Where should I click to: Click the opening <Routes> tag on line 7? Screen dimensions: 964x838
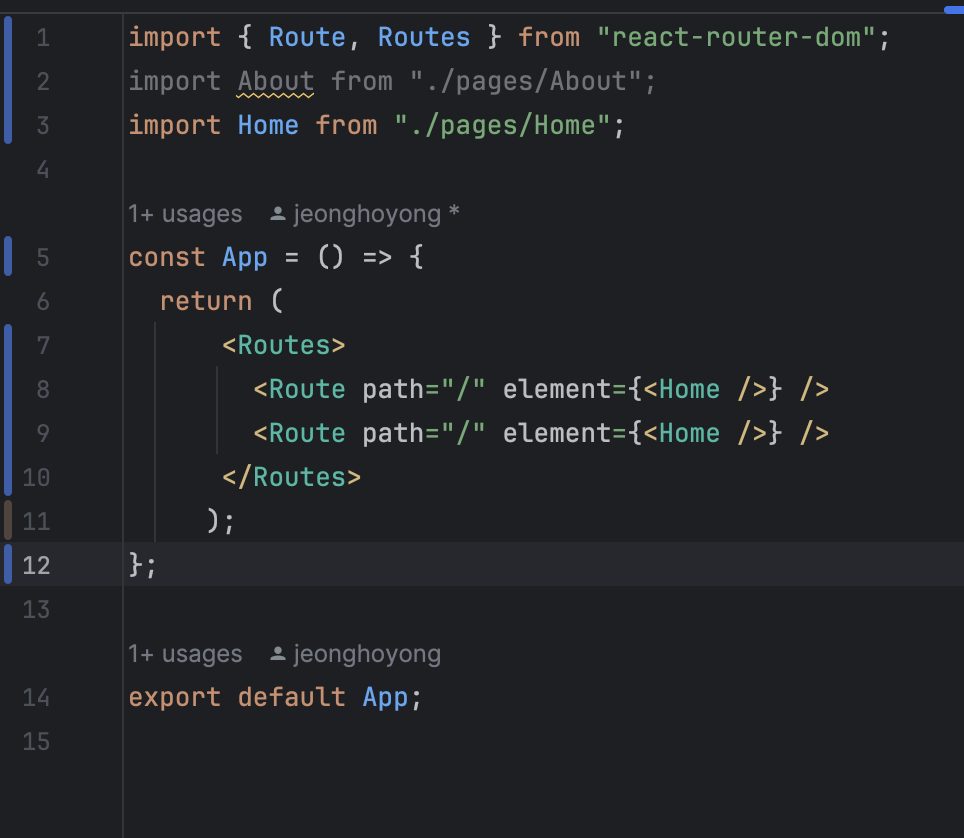(283, 346)
